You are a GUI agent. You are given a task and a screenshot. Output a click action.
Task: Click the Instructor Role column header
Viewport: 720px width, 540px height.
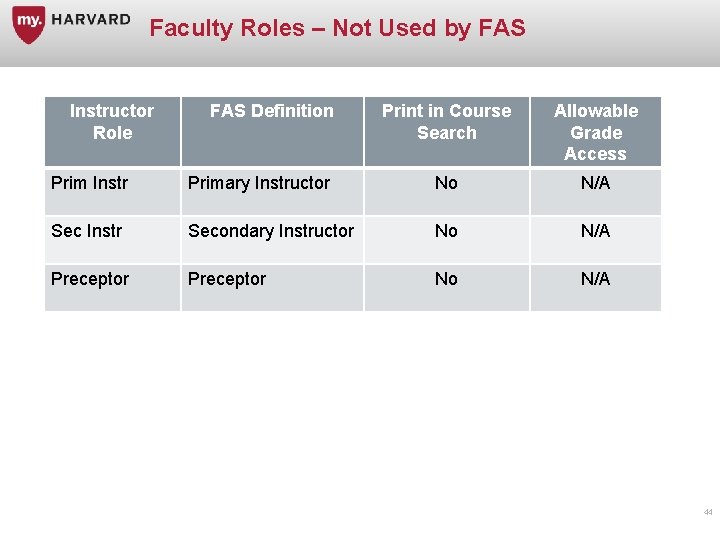(112, 122)
